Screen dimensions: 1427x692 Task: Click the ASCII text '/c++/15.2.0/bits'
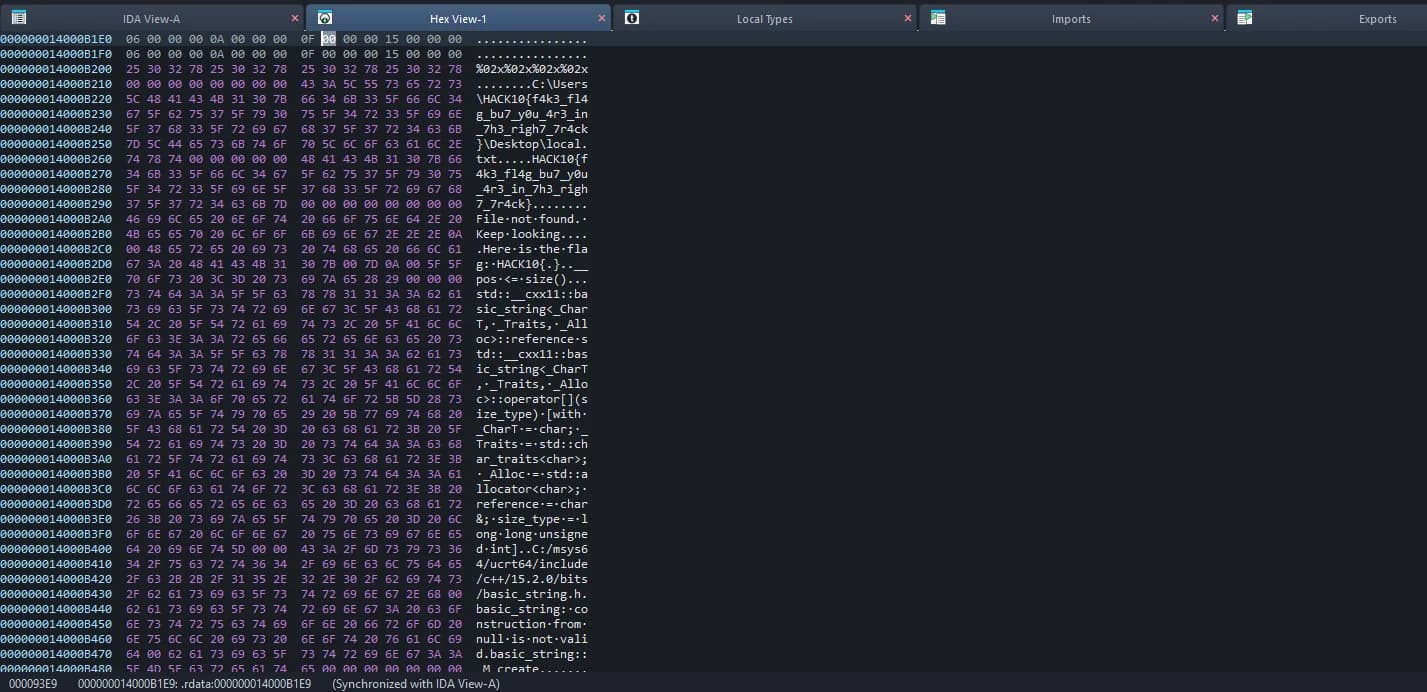[532, 579]
